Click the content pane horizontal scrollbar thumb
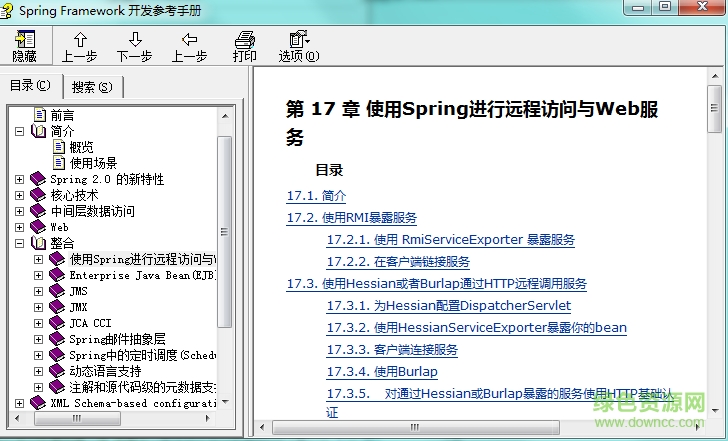728x441 pixels. [415, 427]
